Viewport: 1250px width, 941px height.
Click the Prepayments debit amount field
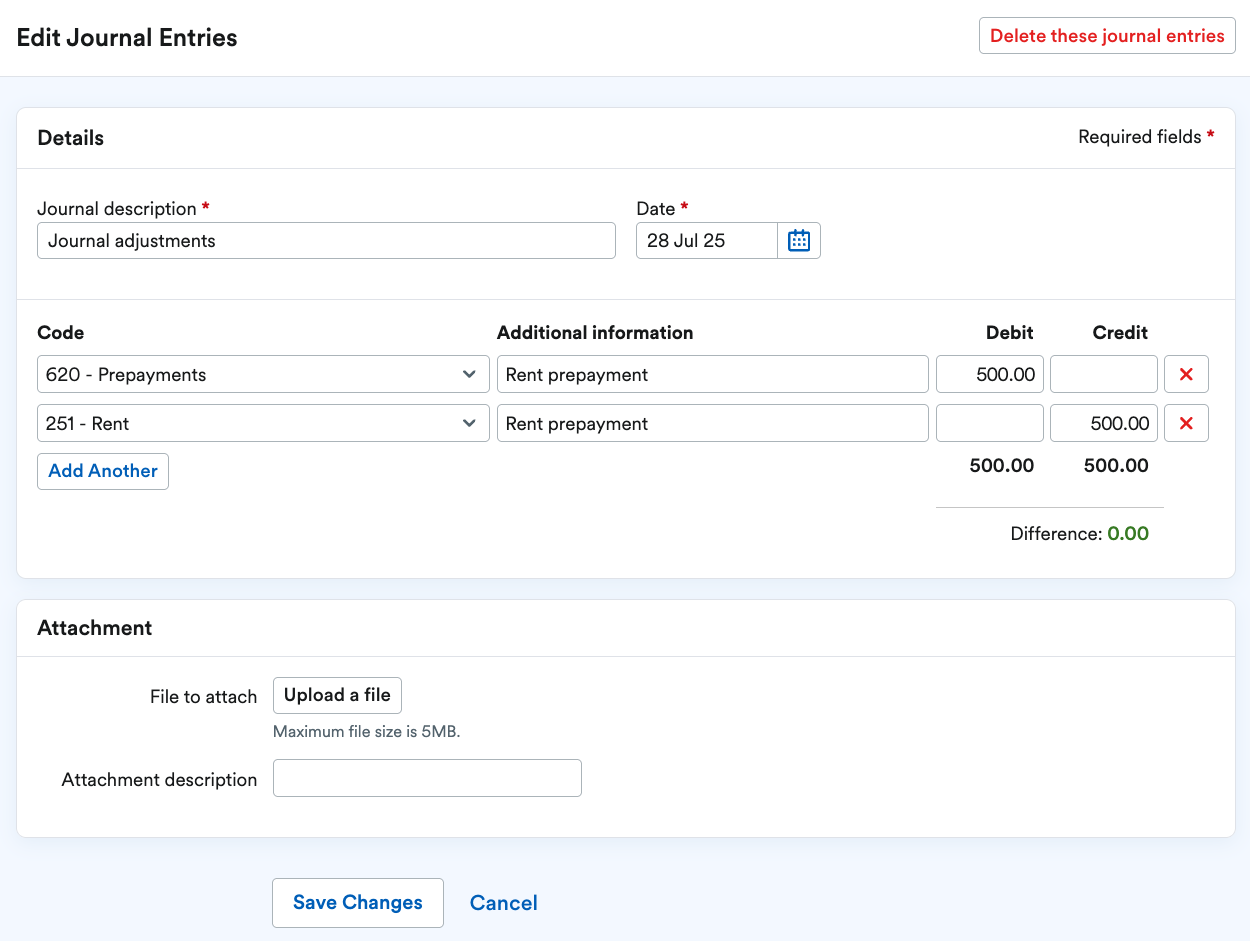point(989,375)
